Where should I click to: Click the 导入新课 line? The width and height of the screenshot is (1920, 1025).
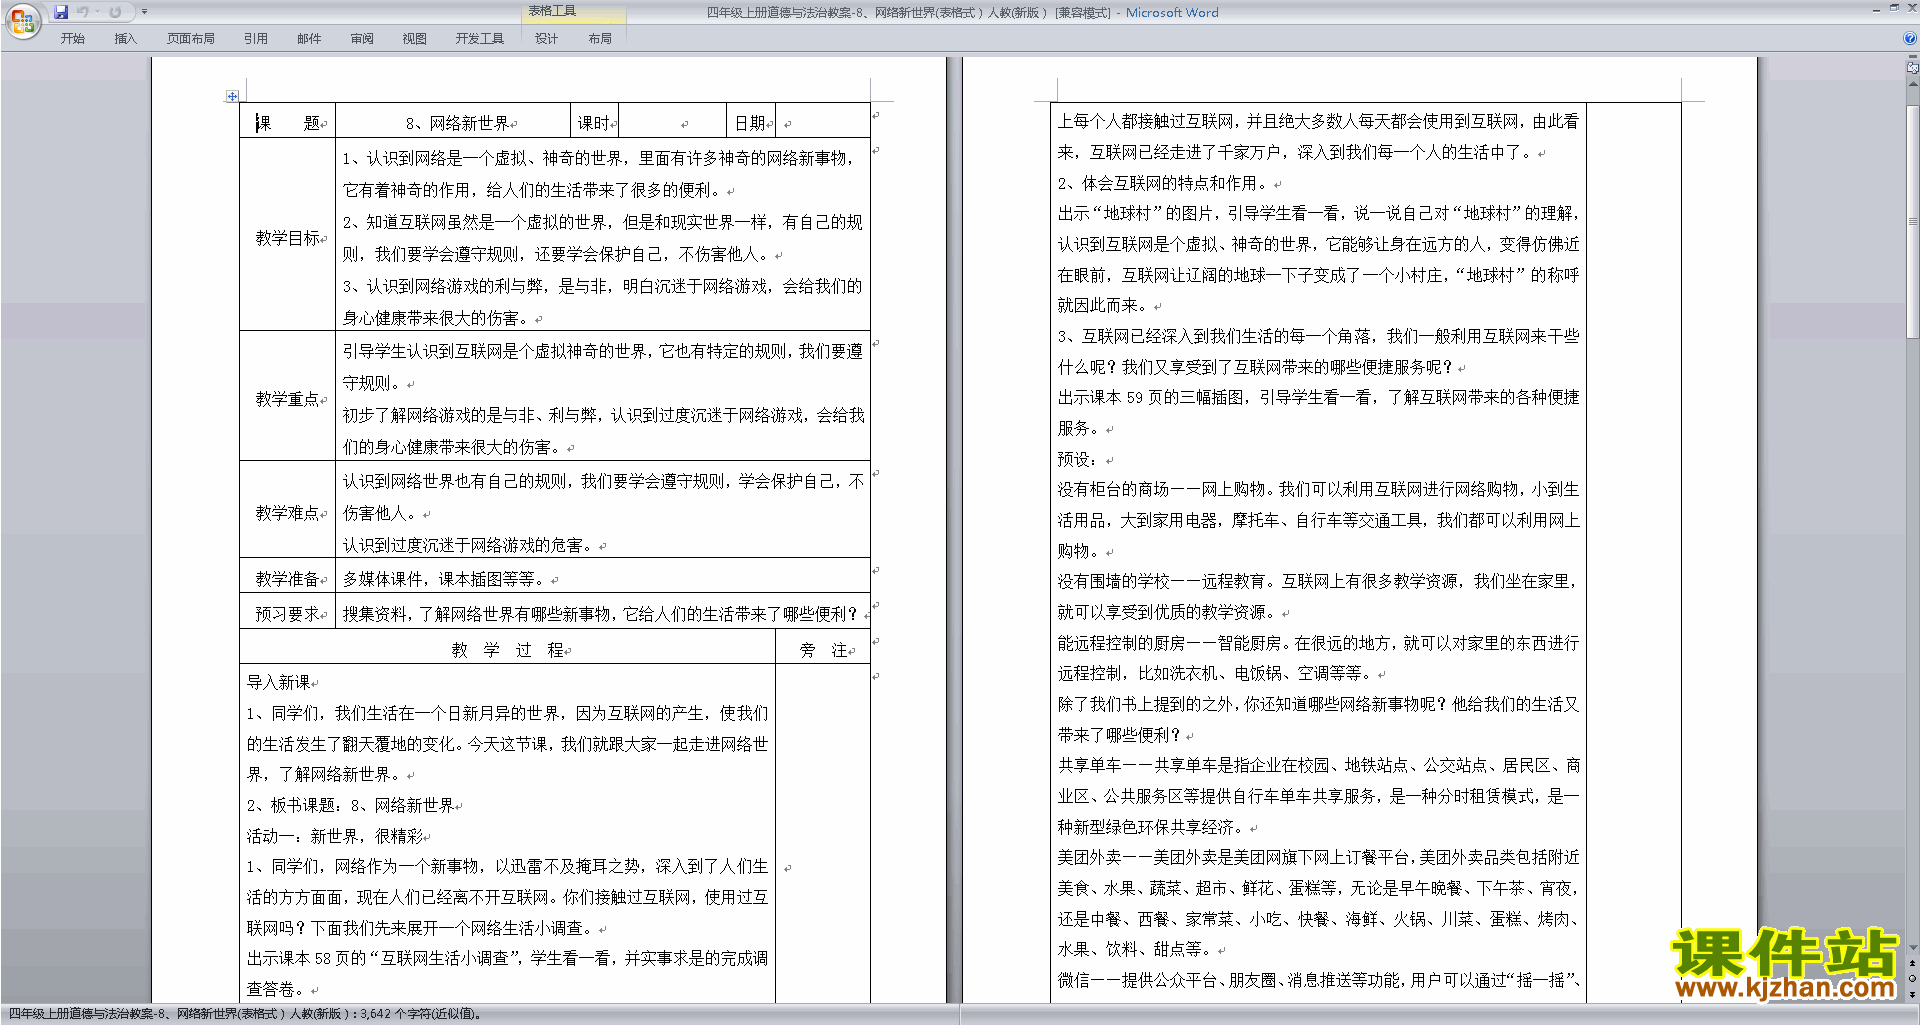pyautogui.click(x=279, y=682)
